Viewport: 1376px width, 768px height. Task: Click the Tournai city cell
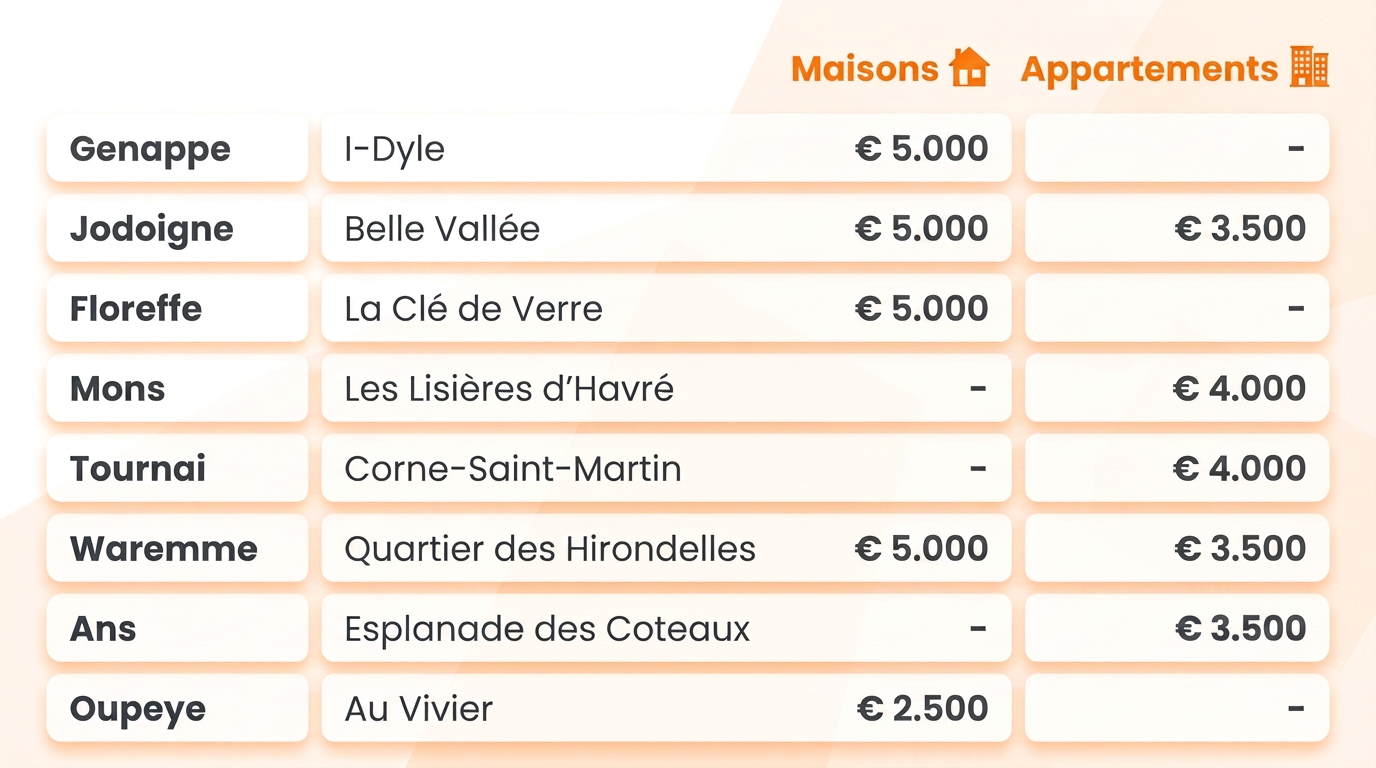pos(177,468)
